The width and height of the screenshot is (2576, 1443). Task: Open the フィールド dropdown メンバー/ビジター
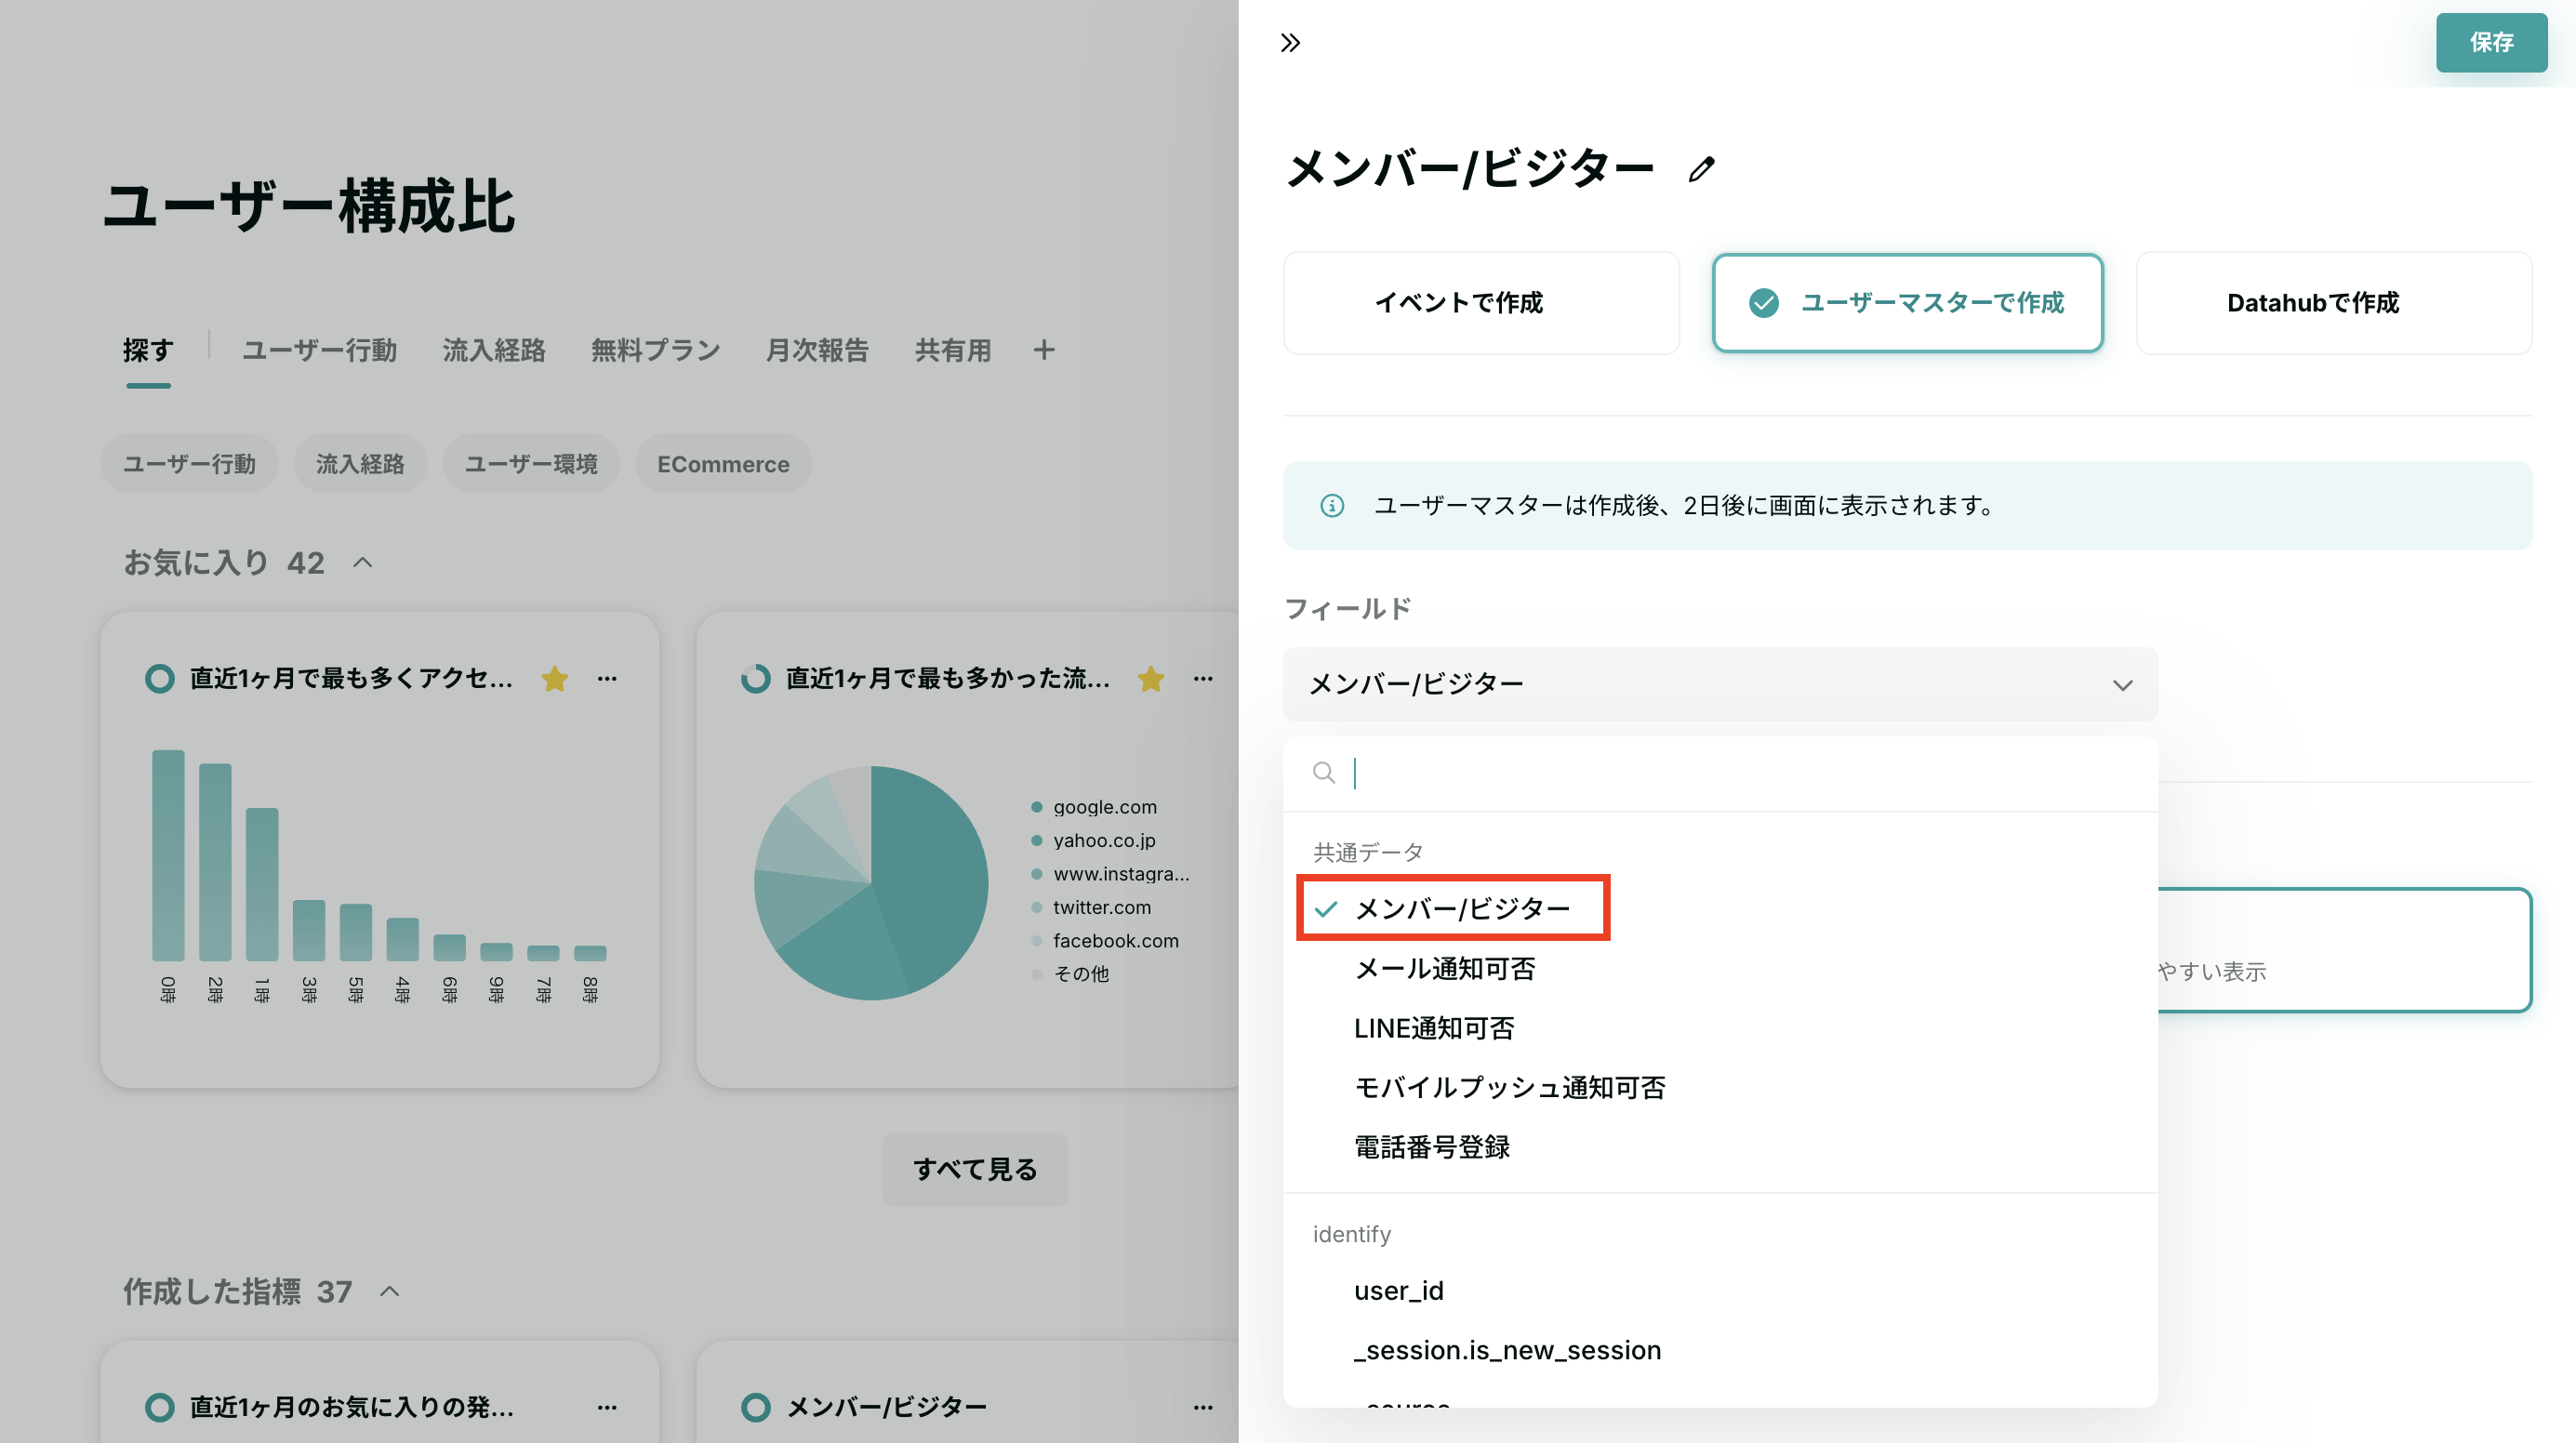(x=1720, y=684)
